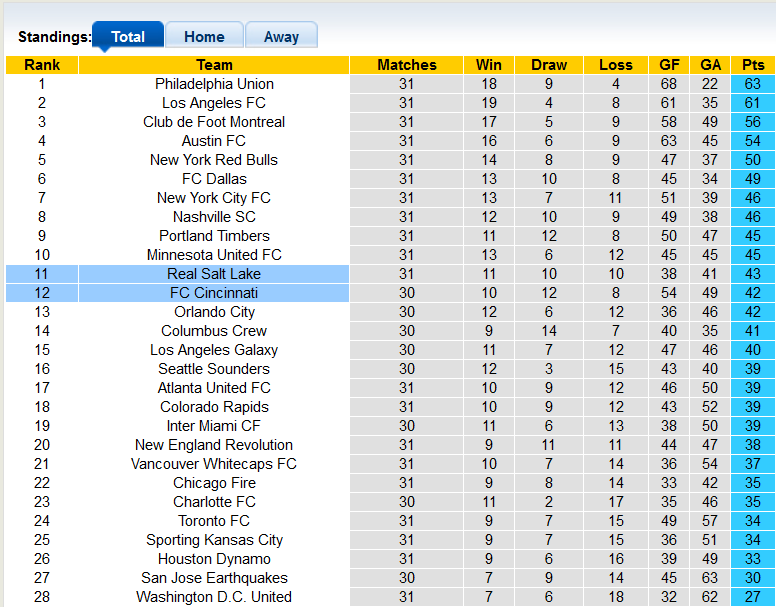Click the Draw column header

(x=549, y=65)
